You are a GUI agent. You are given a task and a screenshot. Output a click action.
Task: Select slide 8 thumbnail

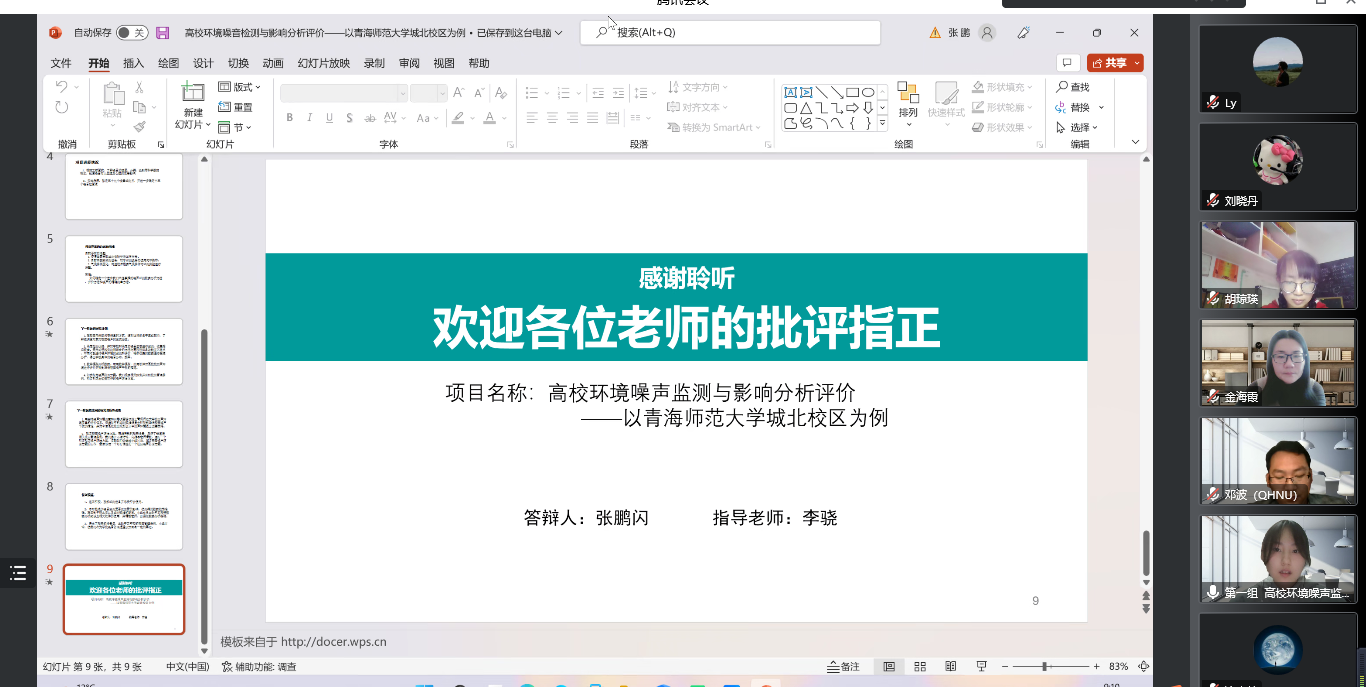[124, 516]
